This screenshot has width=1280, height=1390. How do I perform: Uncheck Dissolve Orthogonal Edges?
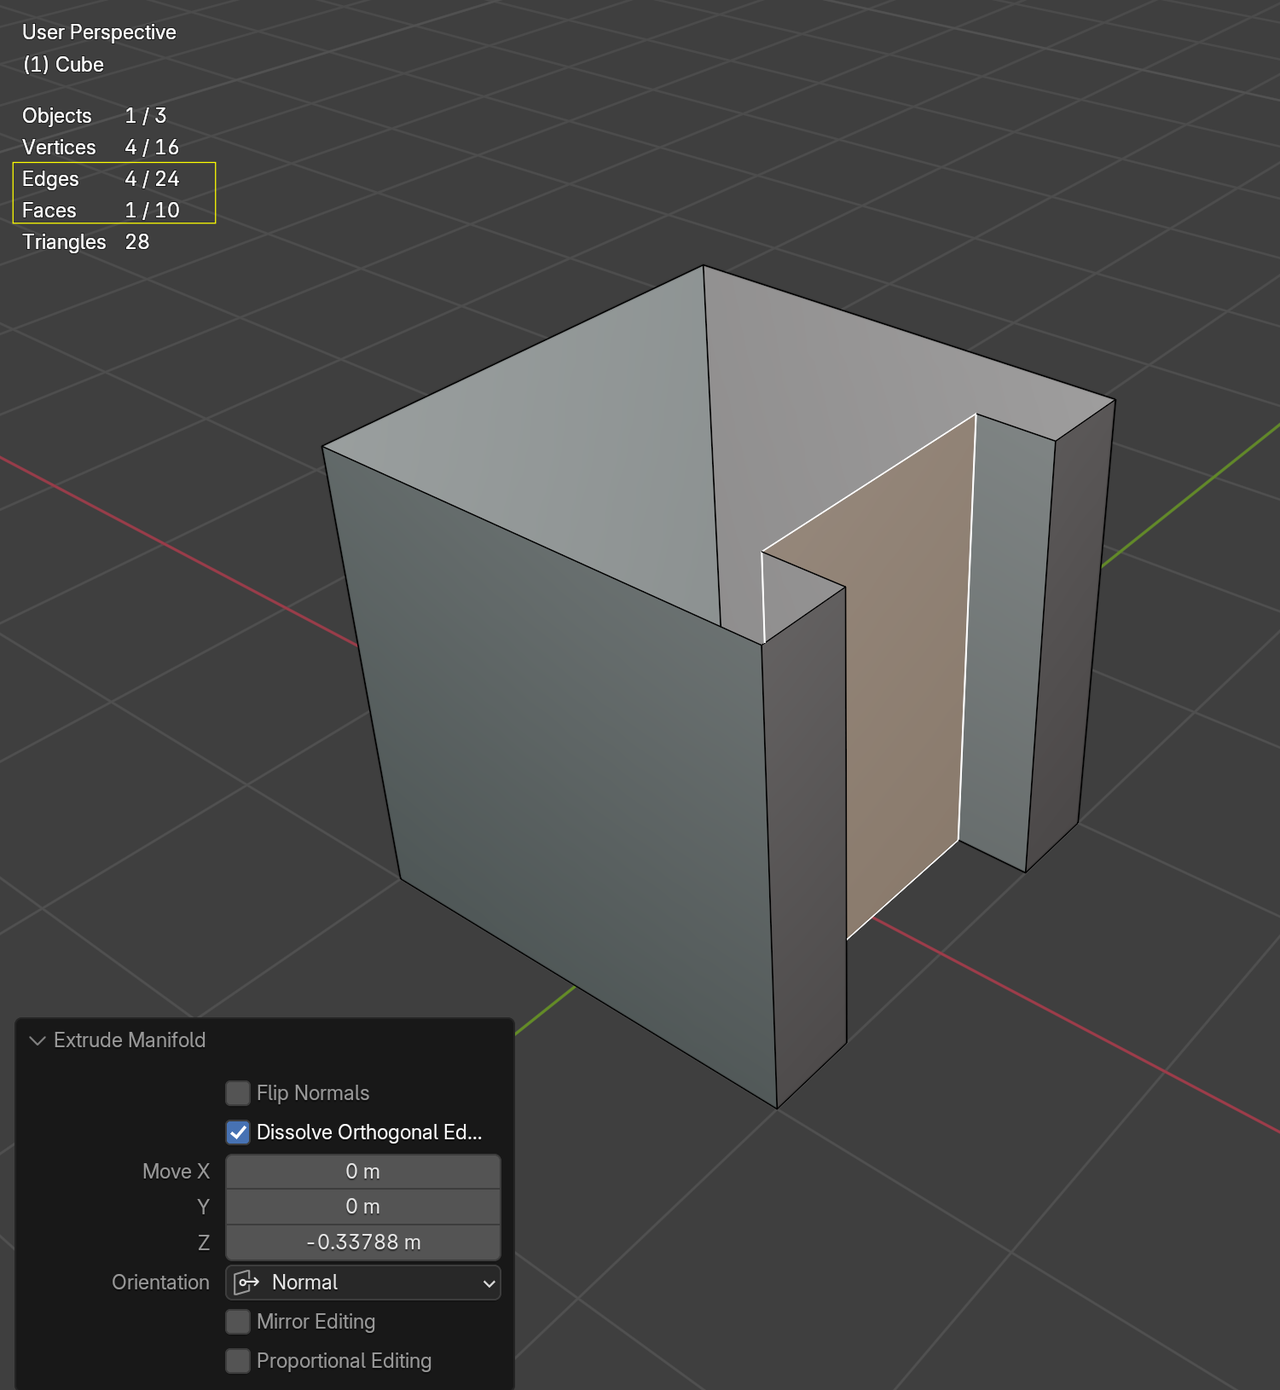click(x=238, y=1132)
